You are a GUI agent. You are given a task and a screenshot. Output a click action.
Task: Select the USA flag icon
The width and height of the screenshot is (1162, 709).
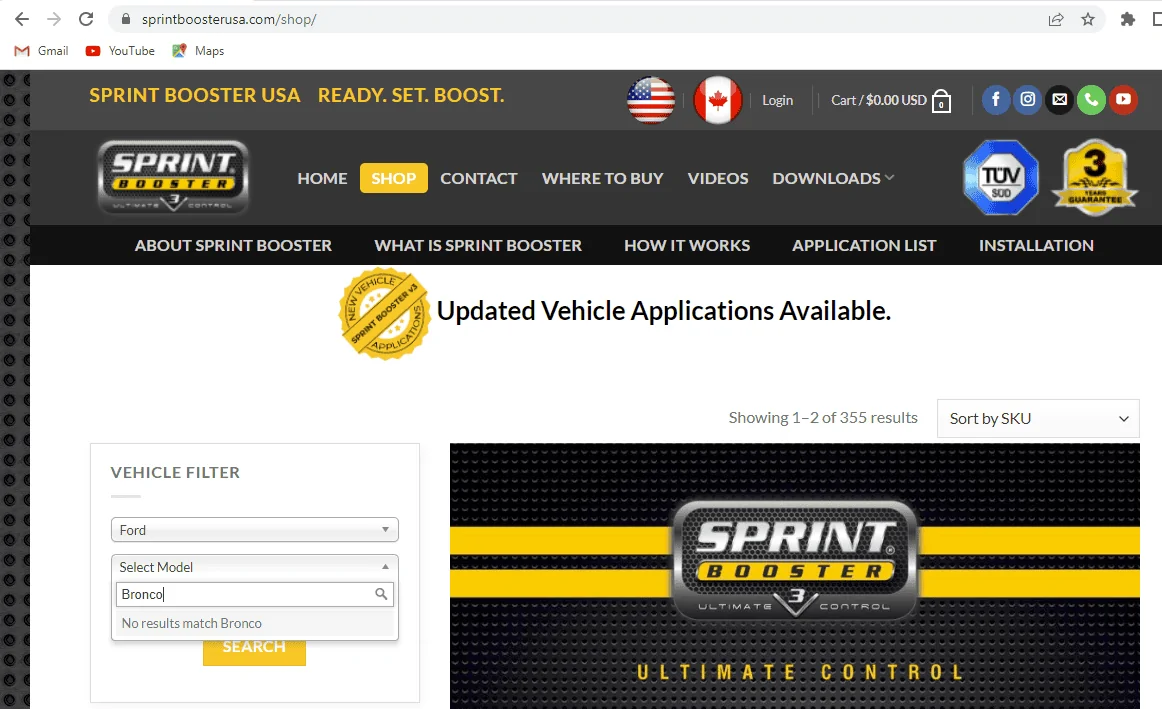(651, 100)
